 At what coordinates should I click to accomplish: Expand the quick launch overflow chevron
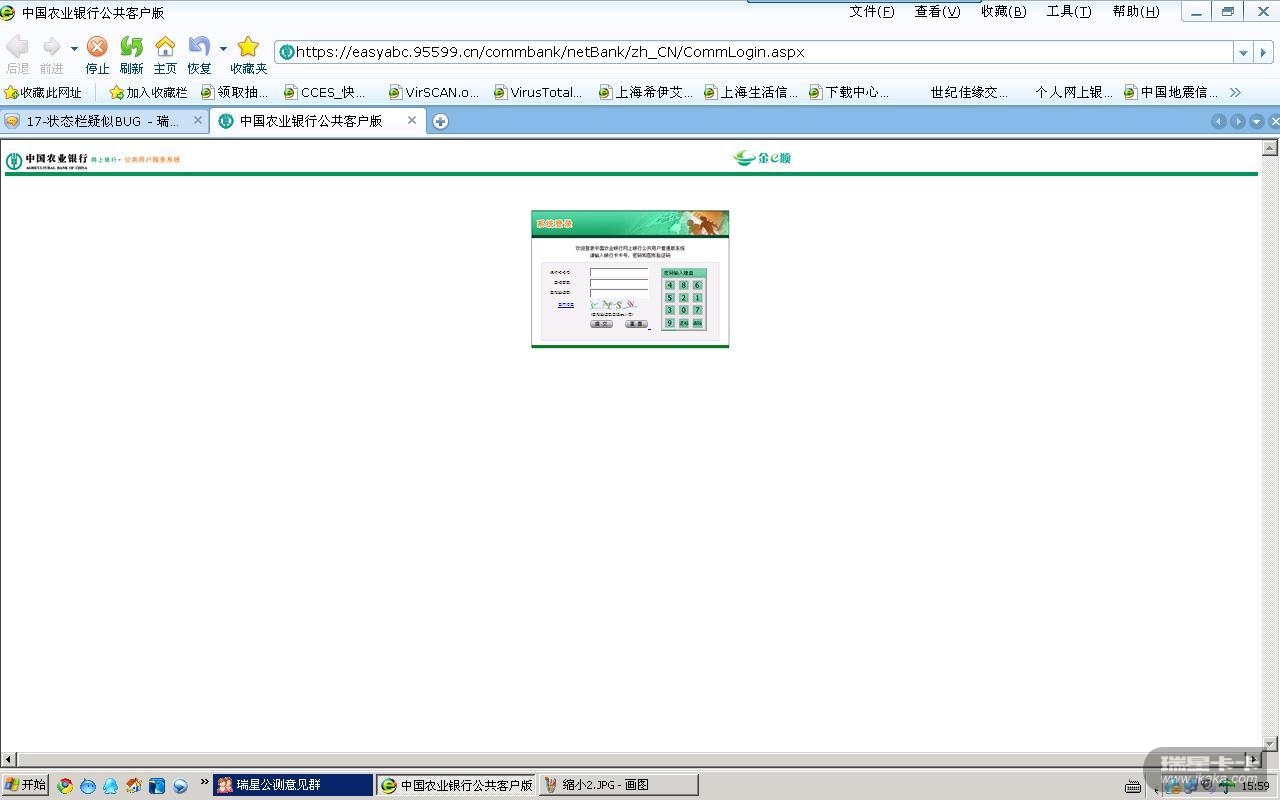click(x=205, y=782)
